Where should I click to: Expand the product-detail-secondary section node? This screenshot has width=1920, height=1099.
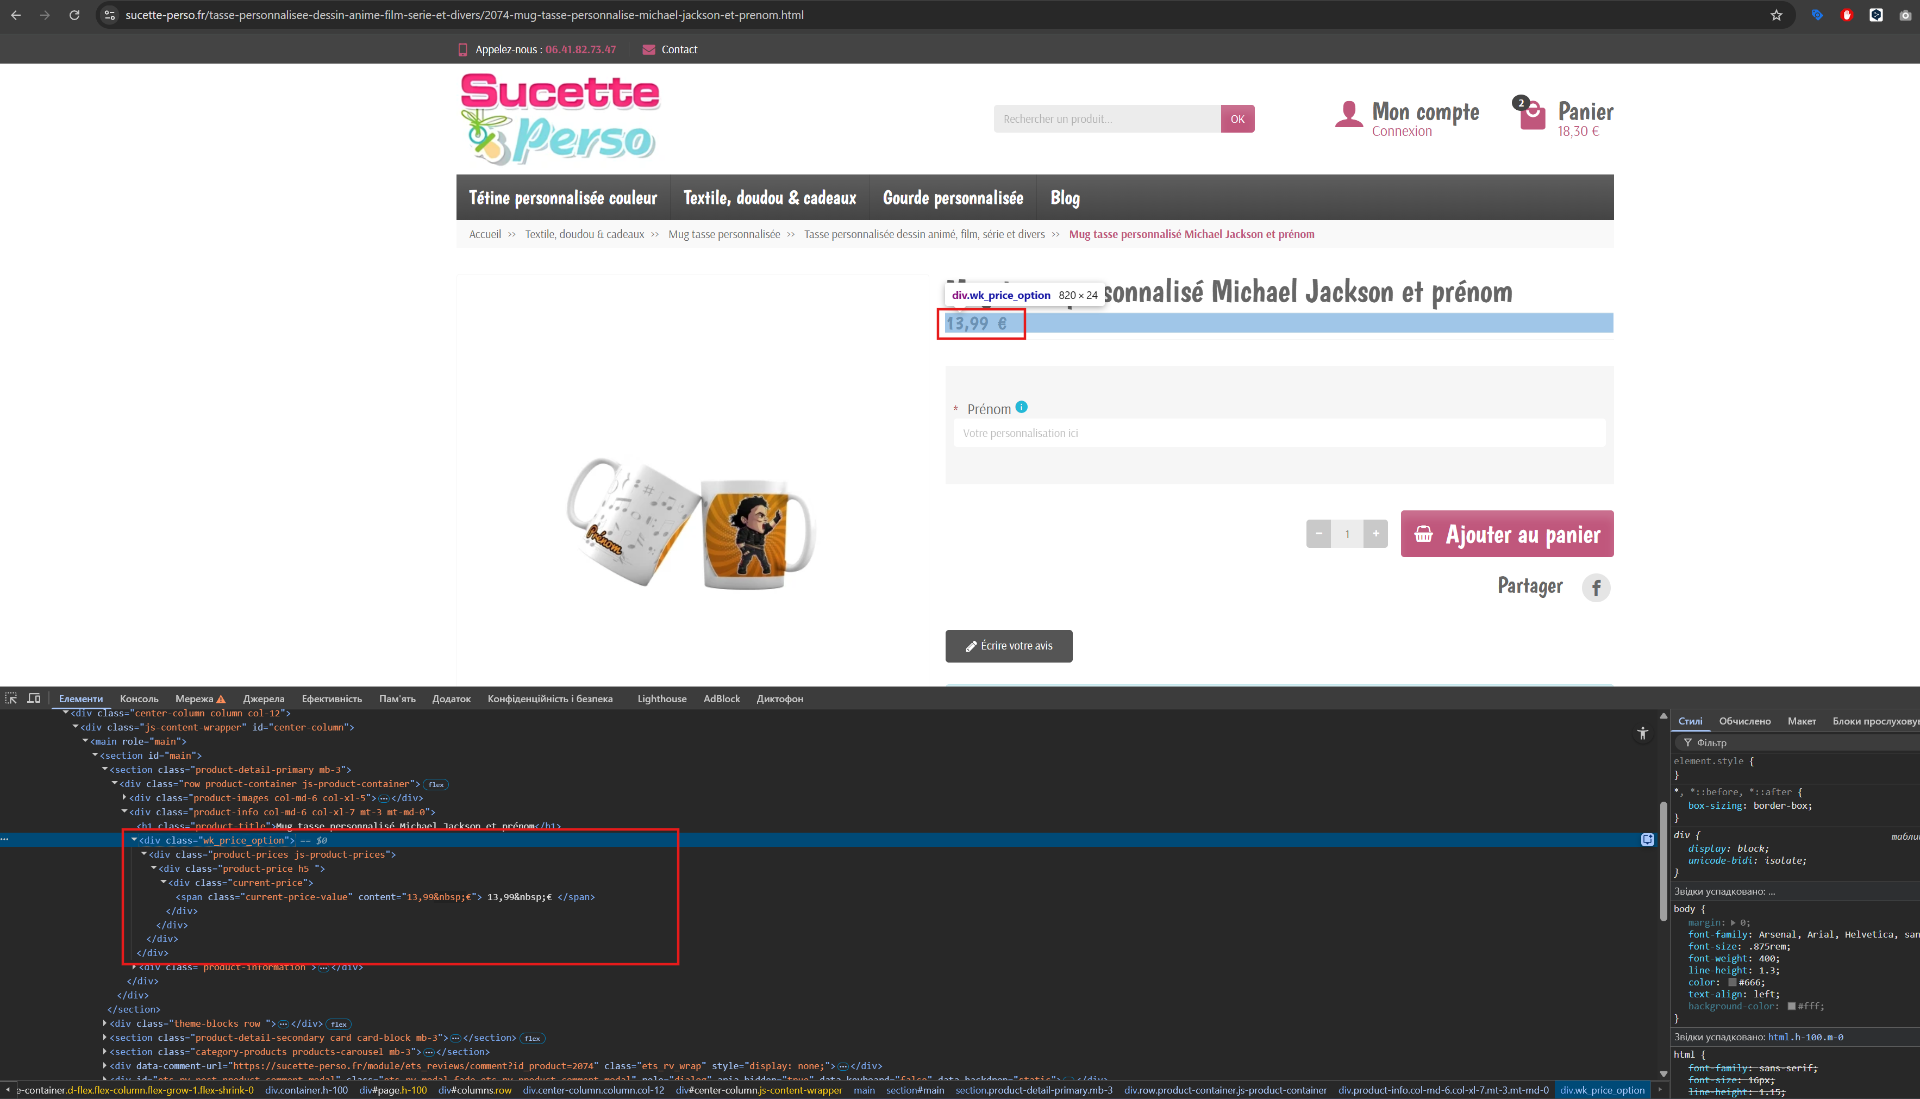tap(105, 1038)
